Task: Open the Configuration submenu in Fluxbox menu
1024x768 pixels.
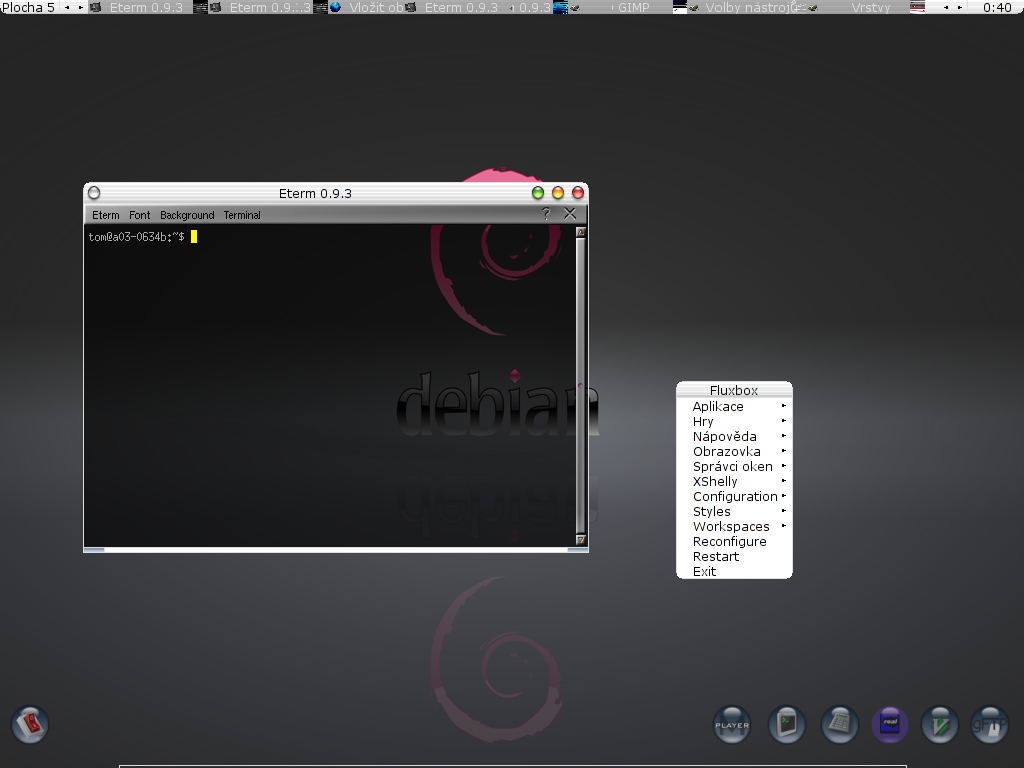Action: 734,497
